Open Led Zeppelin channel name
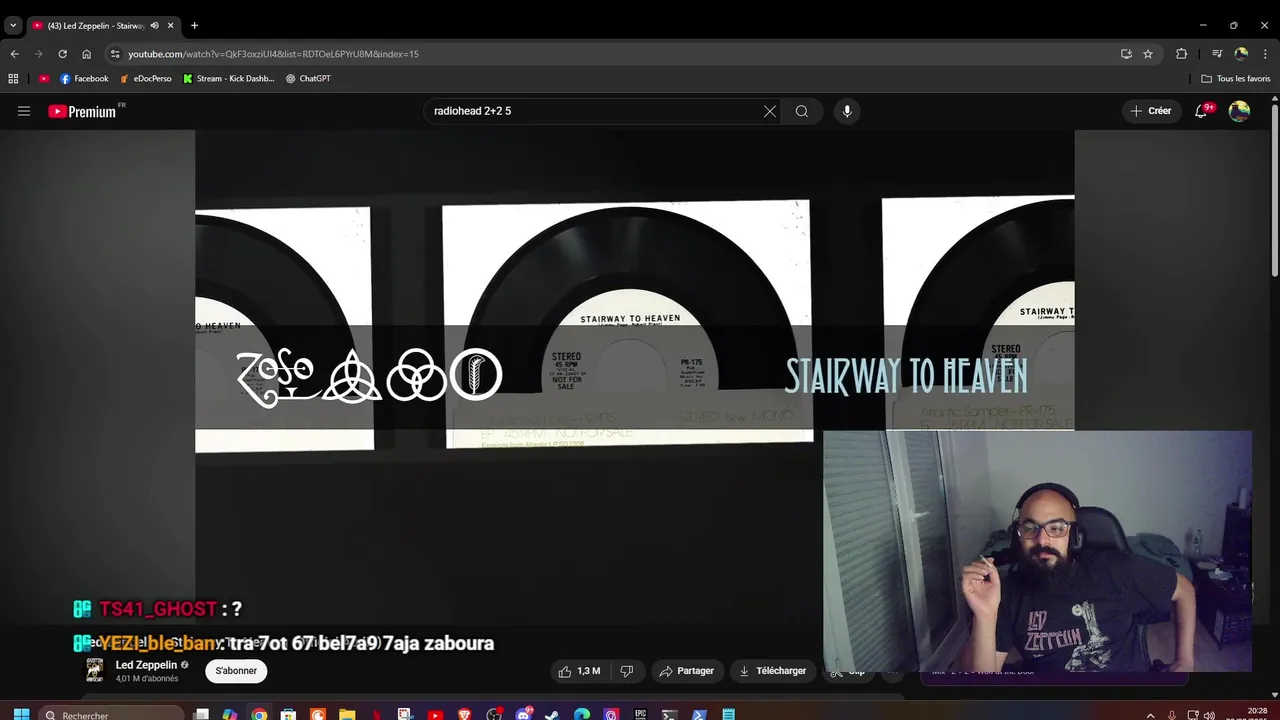 pyautogui.click(x=146, y=664)
